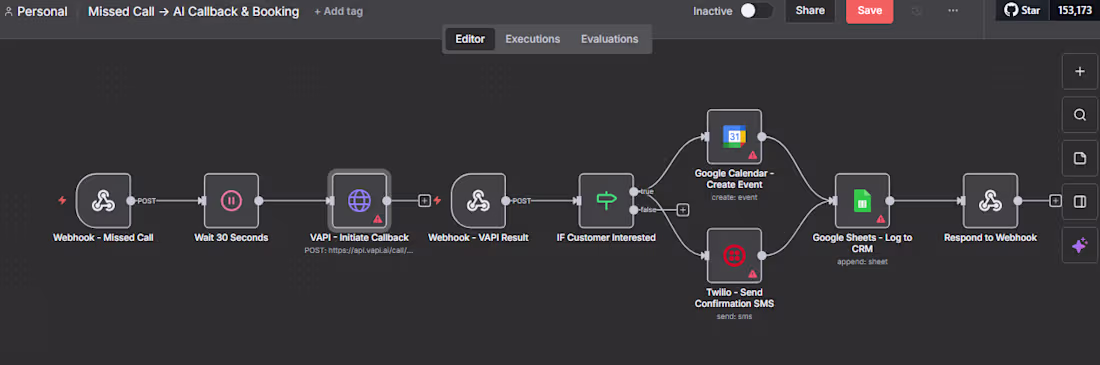Viewport: 1100px width, 365px height.
Task: Open the Google Calendar - Create Event node
Action: pyautogui.click(x=735, y=137)
